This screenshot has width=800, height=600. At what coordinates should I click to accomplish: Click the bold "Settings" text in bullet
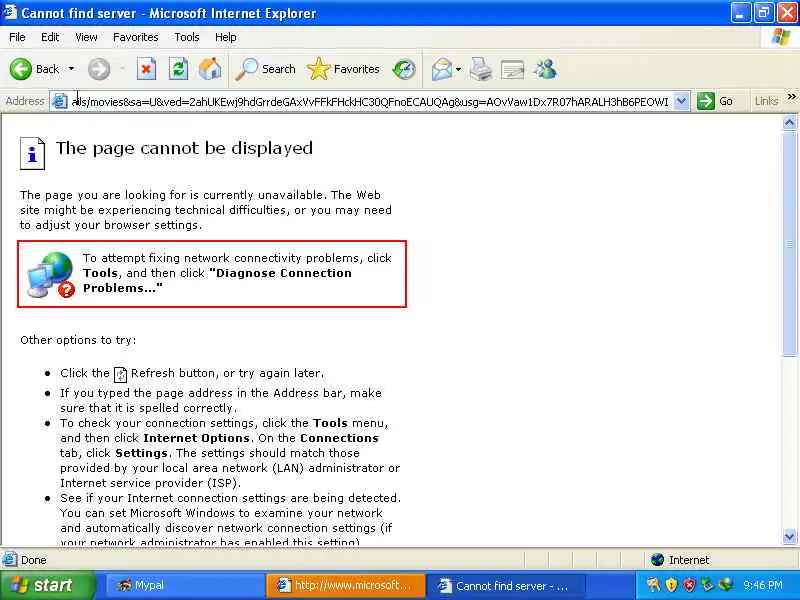pyautogui.click(x=141, y=453)
